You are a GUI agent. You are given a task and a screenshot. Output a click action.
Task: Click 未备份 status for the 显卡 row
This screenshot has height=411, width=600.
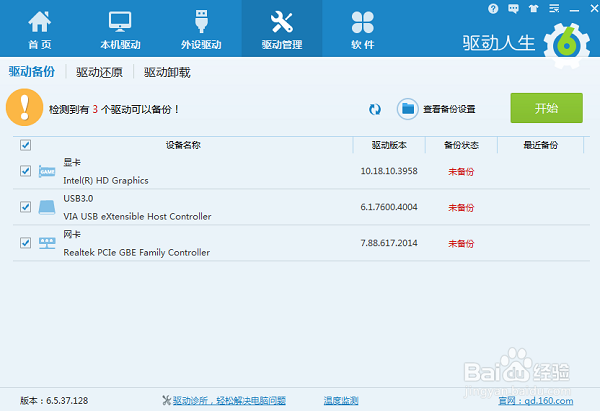pos(461,172)
